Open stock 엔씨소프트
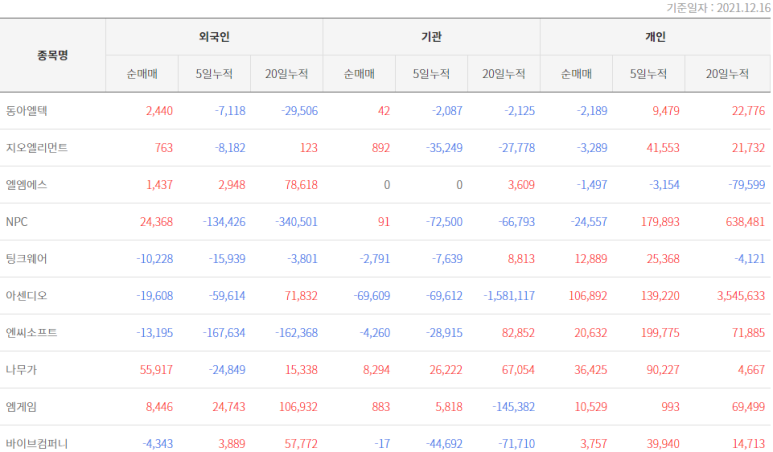The width and height of the screenshot is (773, 452). tap(32, 333)
